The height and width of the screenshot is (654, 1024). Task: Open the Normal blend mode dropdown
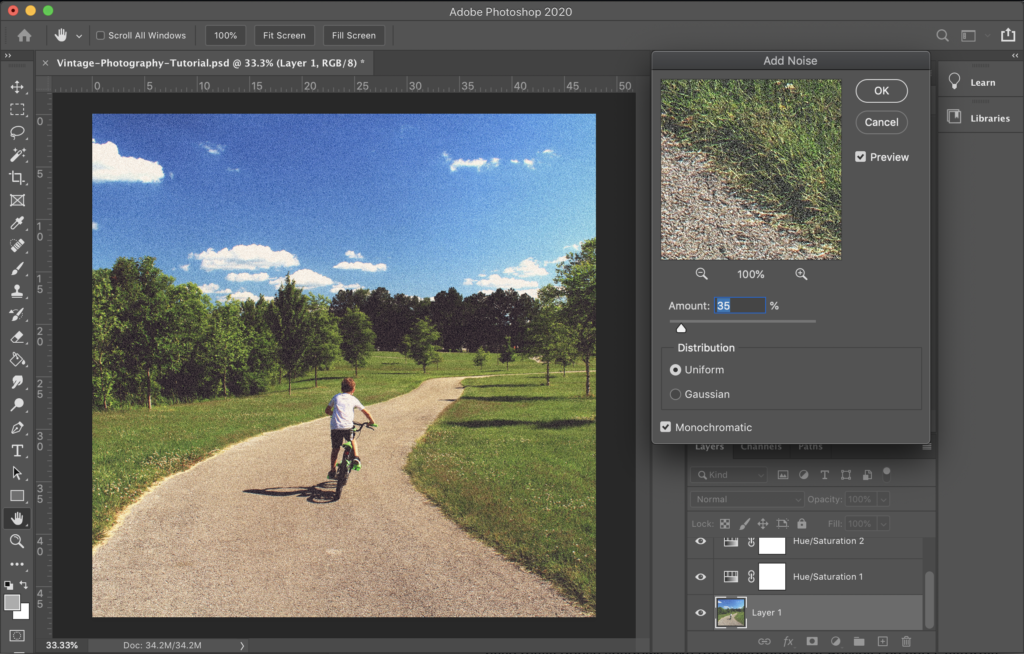(747, 499)
